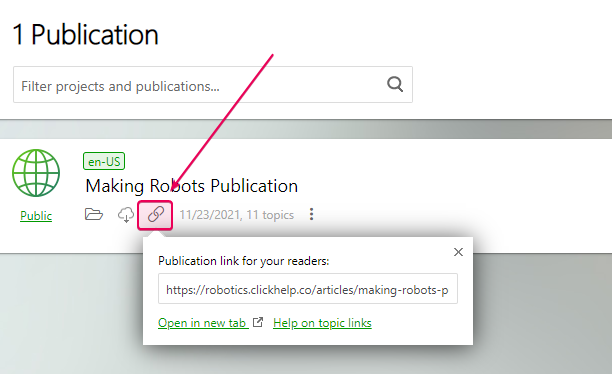Open the three-dot more options menu

coord(311,214)
